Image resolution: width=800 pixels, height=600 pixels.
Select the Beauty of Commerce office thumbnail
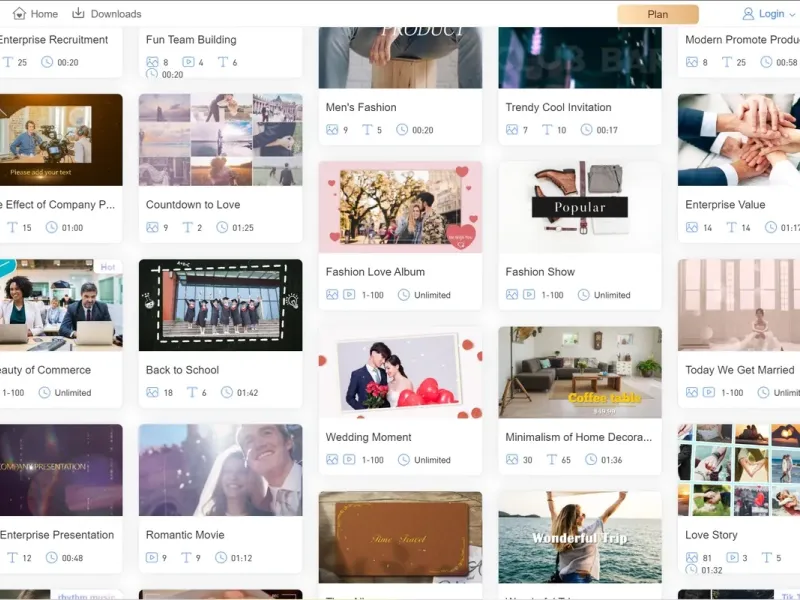coord(61,305)
